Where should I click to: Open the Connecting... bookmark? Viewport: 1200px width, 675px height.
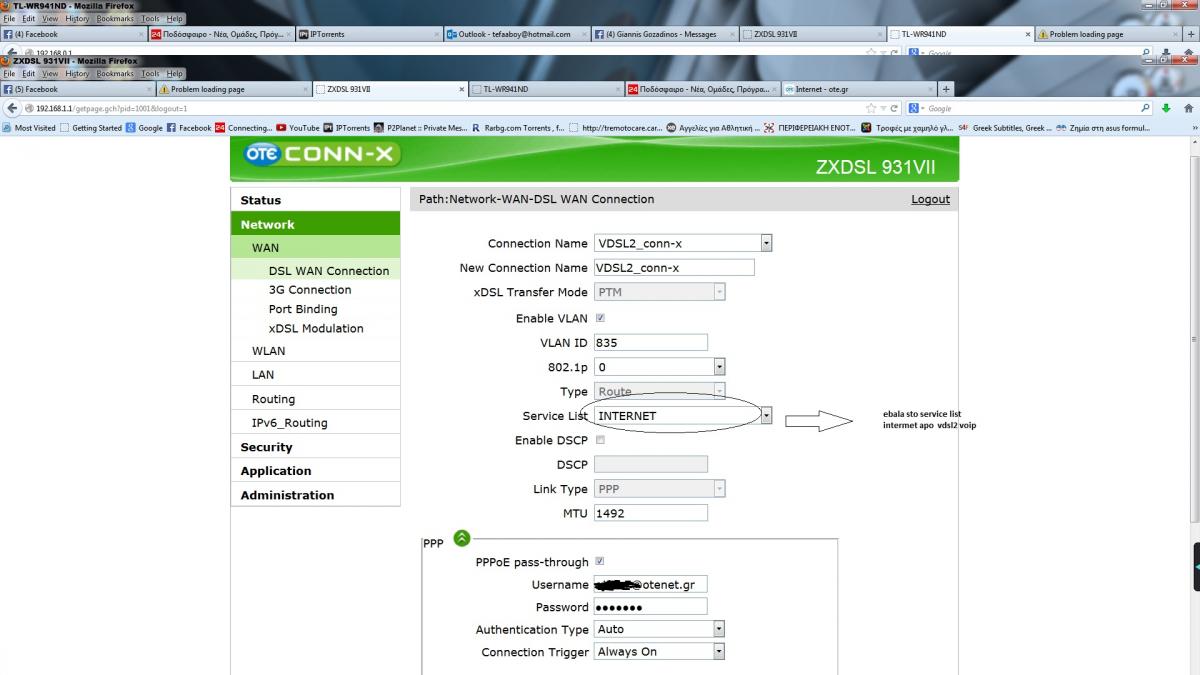[x=243, y=128]
